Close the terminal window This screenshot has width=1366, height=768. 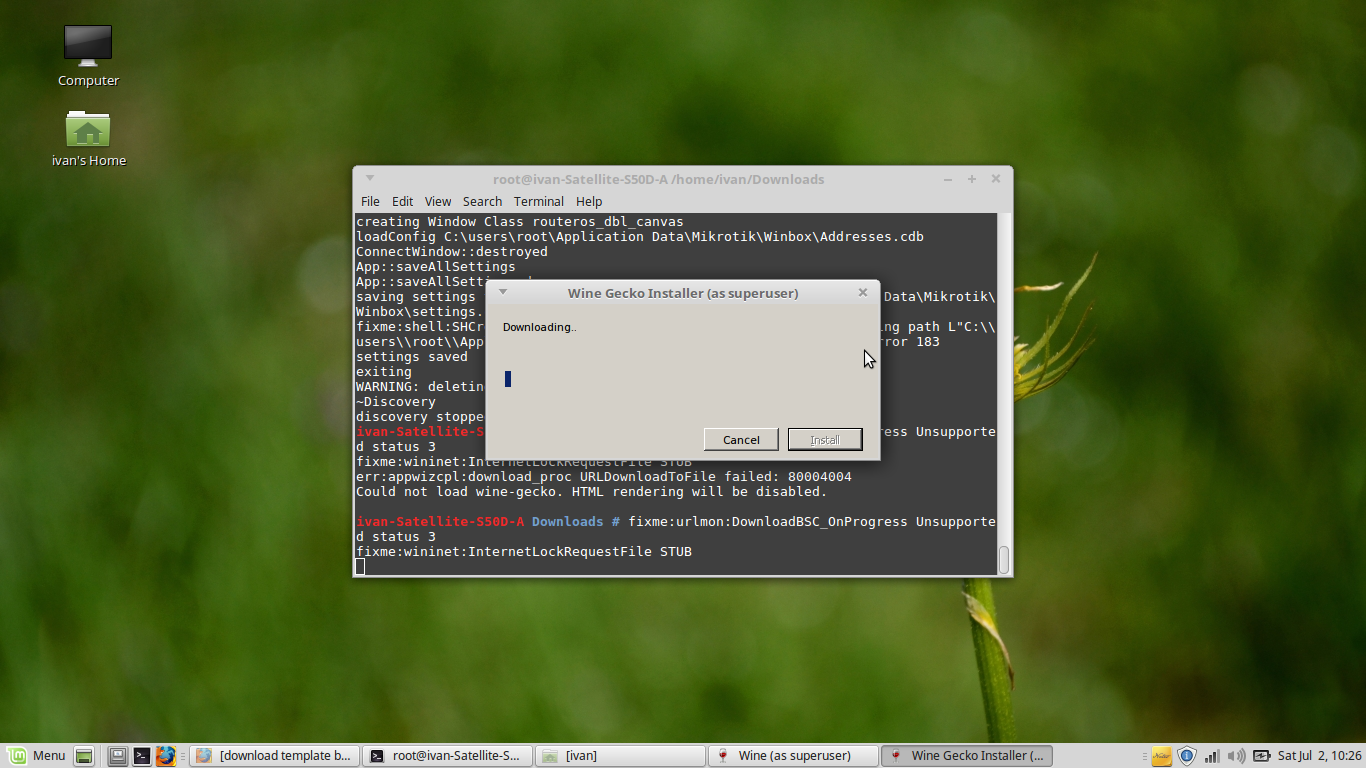tap(996, 179)
